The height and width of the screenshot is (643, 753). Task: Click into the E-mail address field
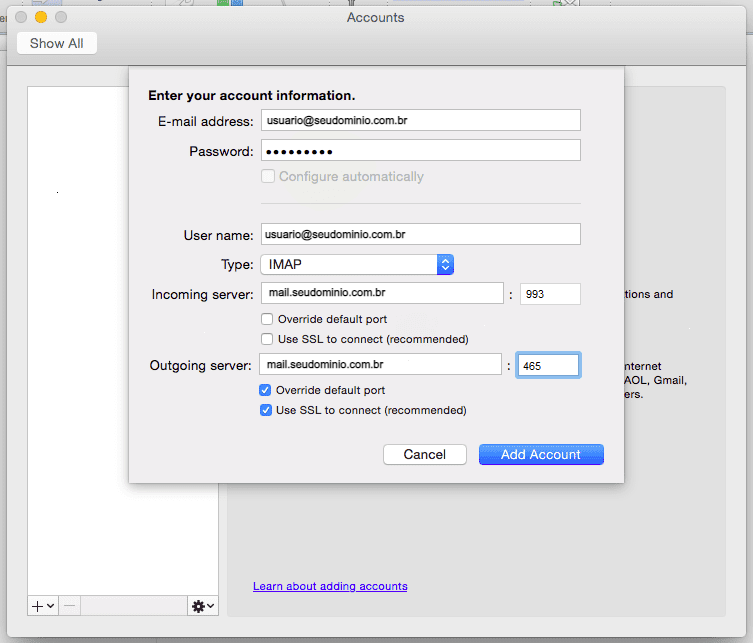420,120
